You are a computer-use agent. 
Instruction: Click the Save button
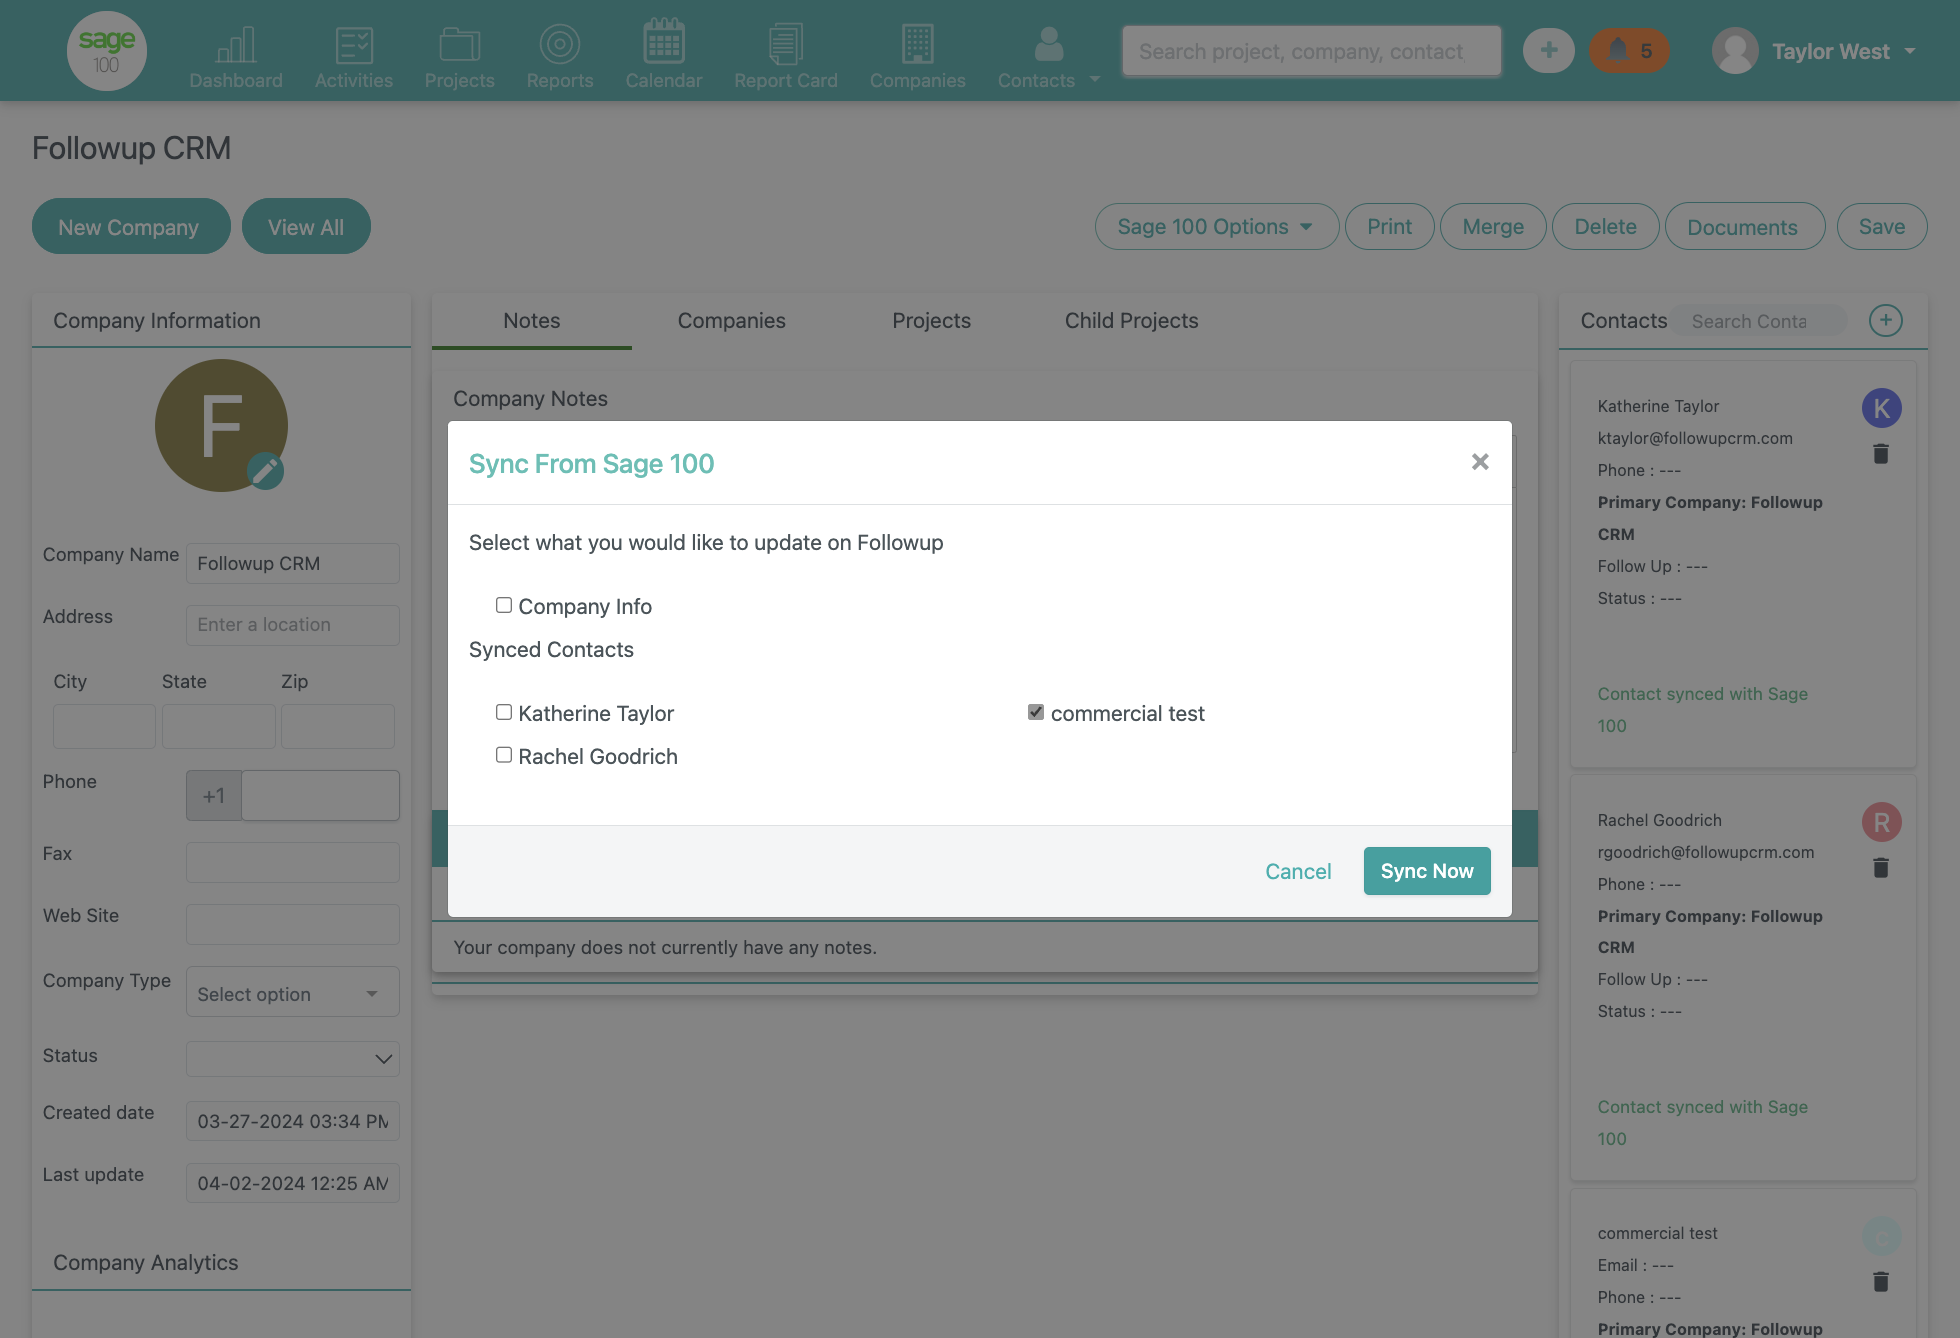pyautogui.click(x=1882, y=227)
